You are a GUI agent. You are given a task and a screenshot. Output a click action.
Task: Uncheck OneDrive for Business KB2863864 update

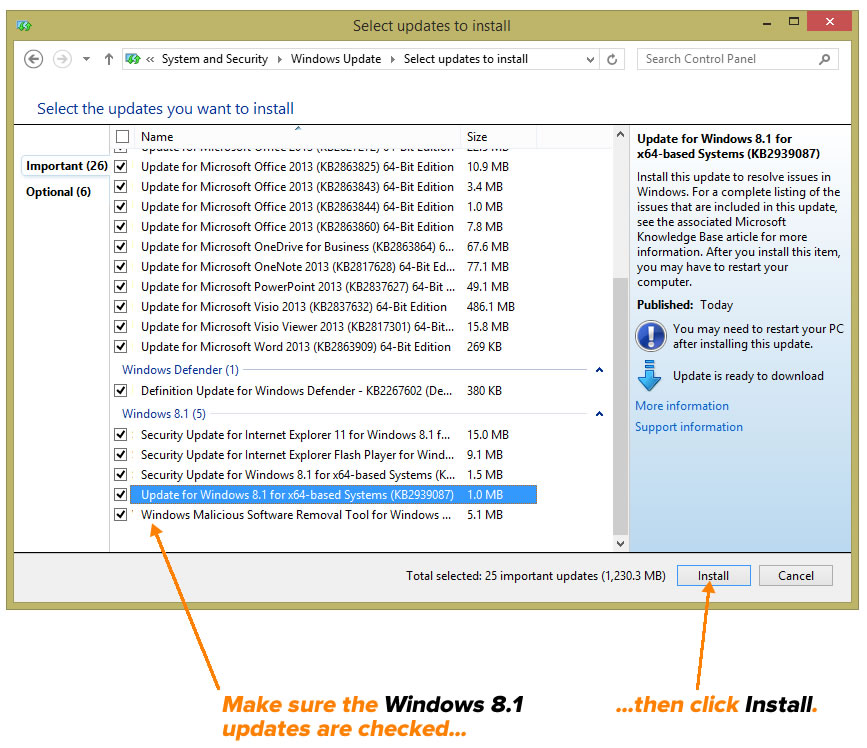[121, 247]
